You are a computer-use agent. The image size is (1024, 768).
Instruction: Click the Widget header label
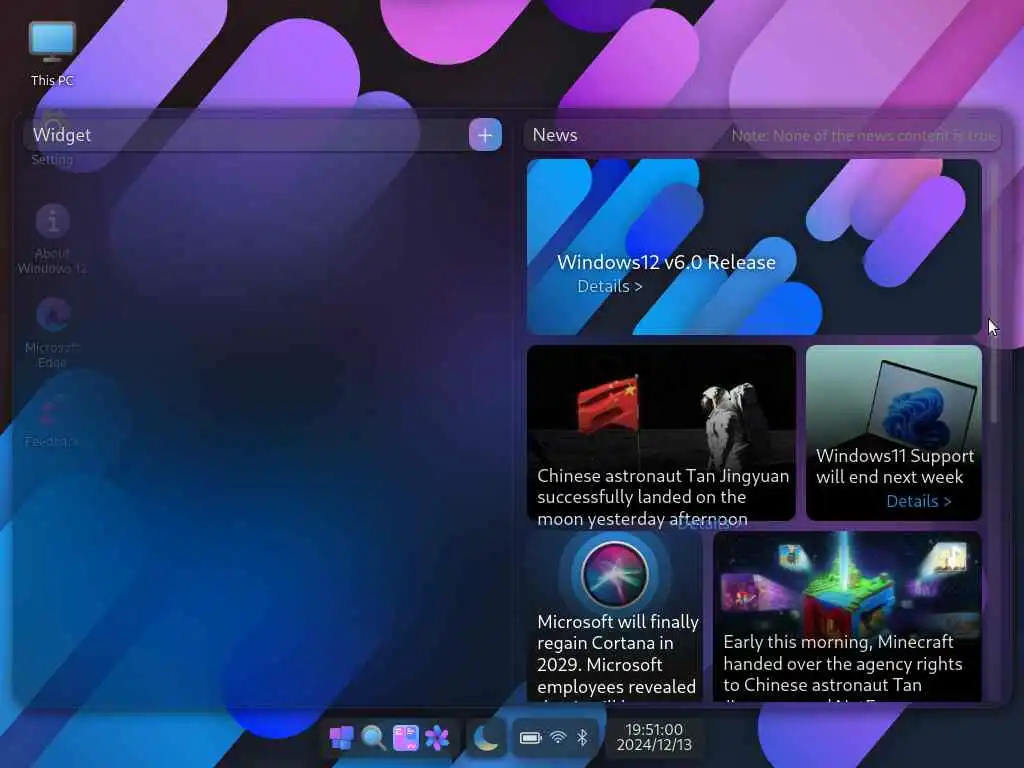click(x=62, y=135)
